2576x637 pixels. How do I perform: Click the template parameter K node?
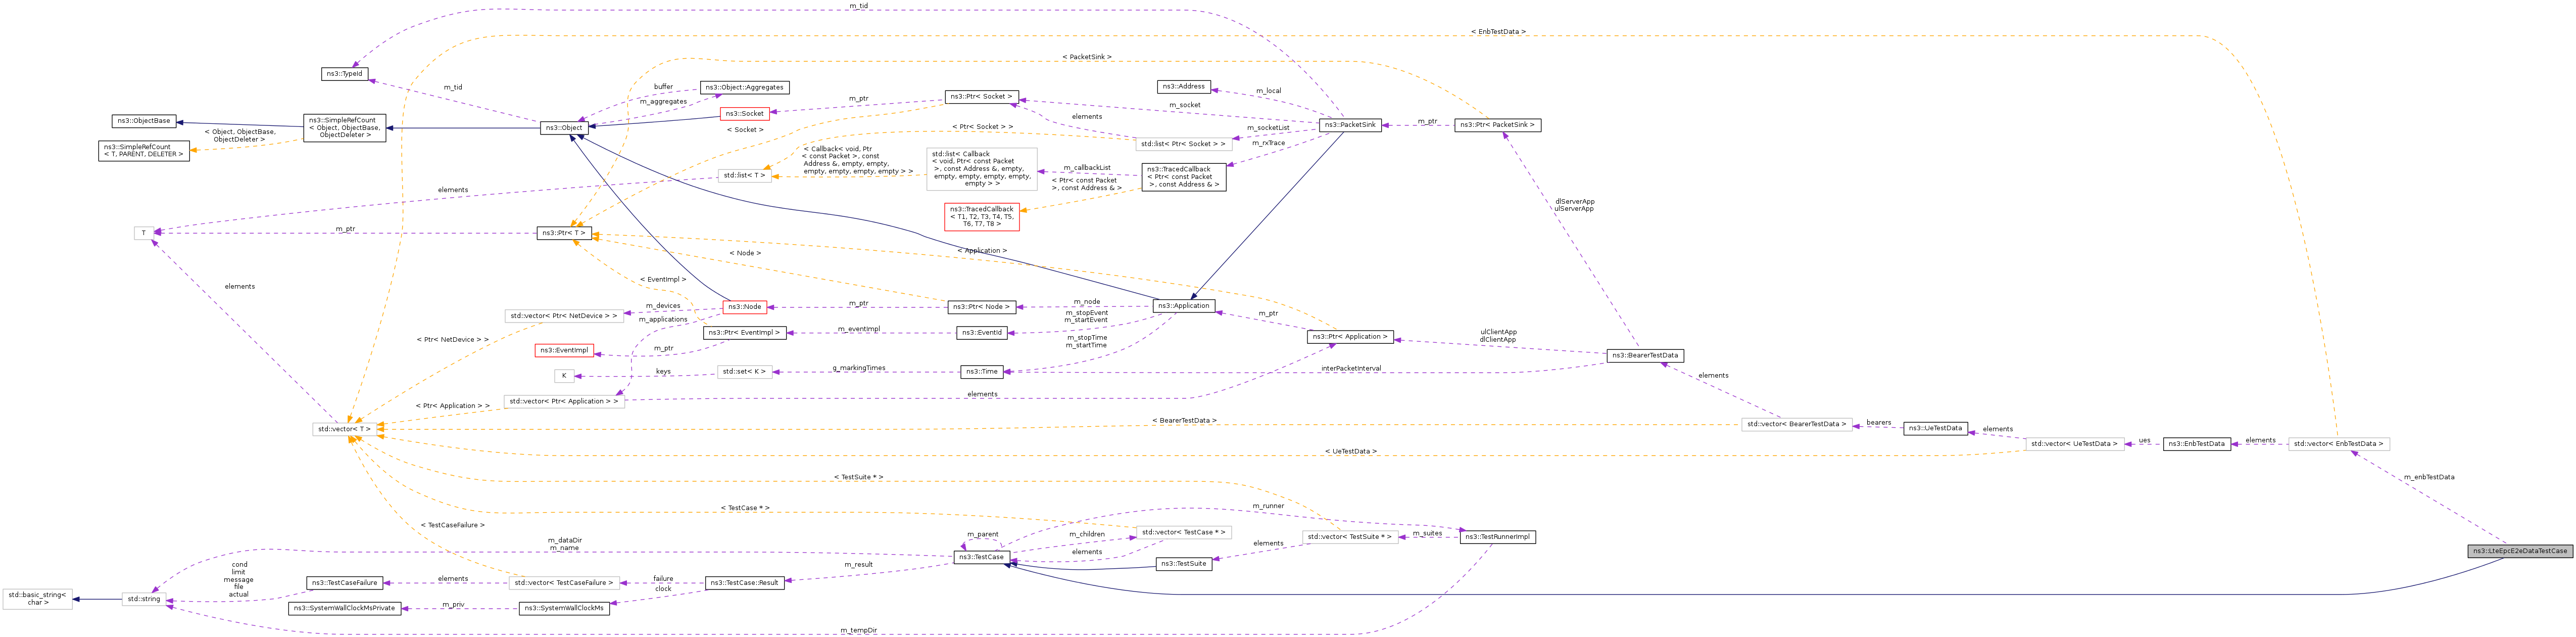coord(565,376)
